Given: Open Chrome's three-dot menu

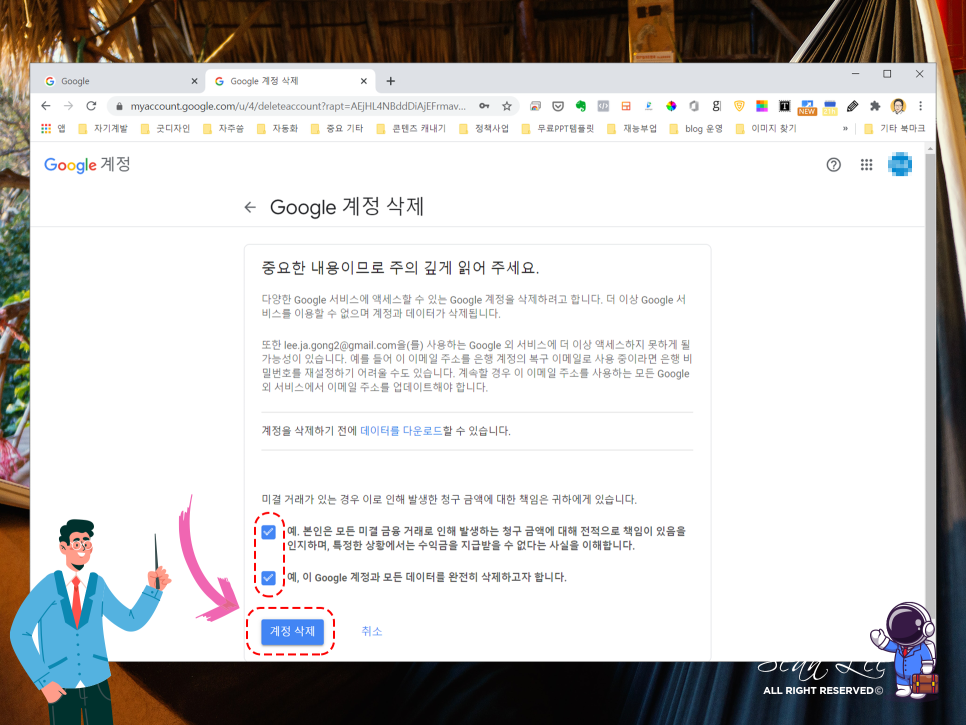Looking at the screenshot, I should coord(920,106).
